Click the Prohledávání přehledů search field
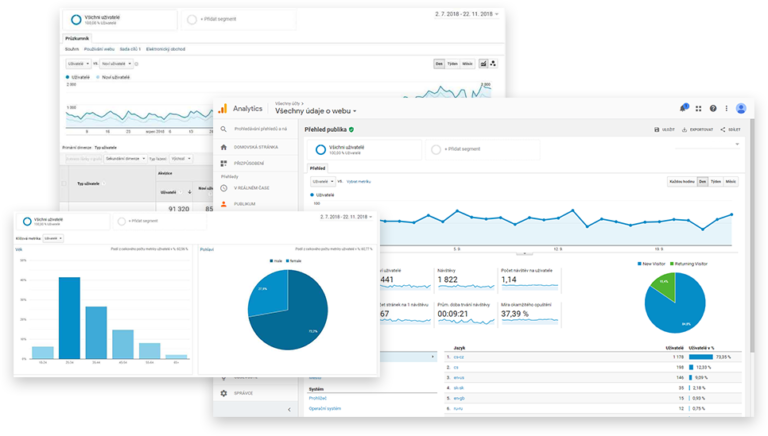768x436 pixels. 260,129
